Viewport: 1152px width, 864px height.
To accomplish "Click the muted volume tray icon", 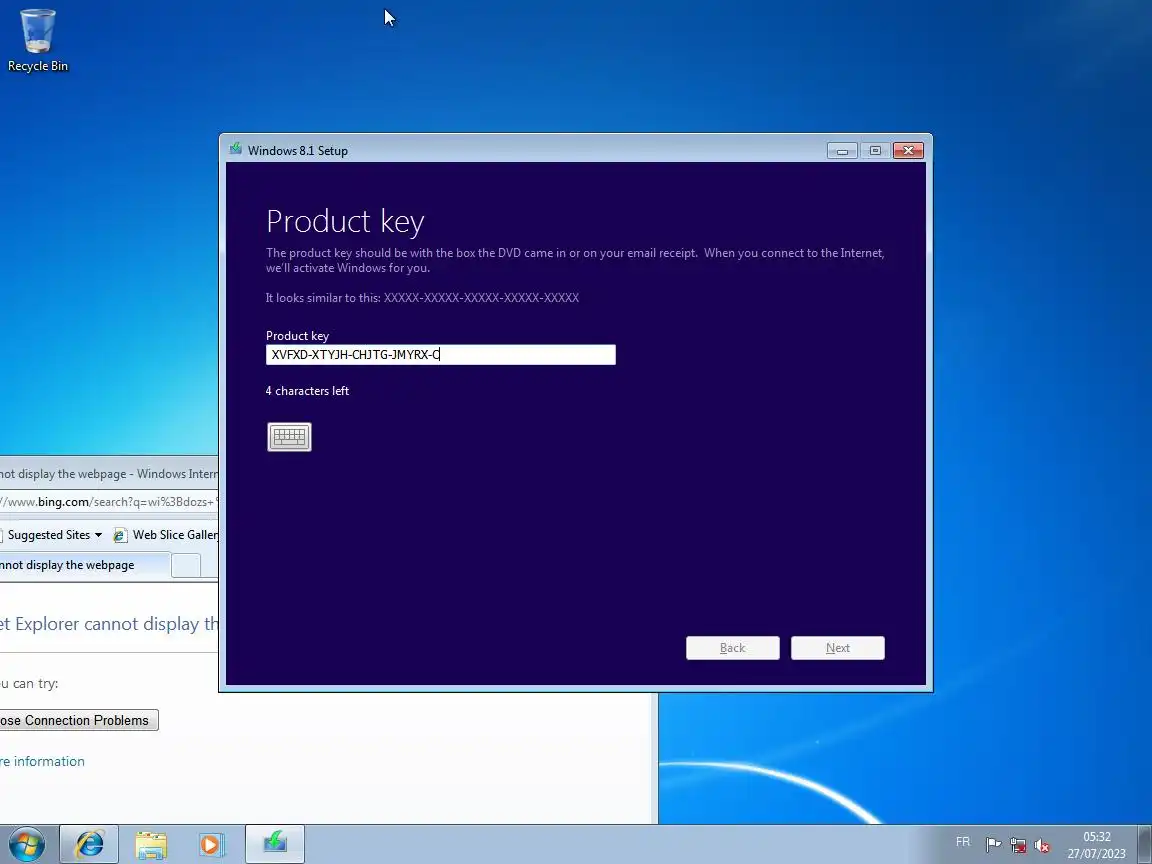I will tap(1042, 845).
